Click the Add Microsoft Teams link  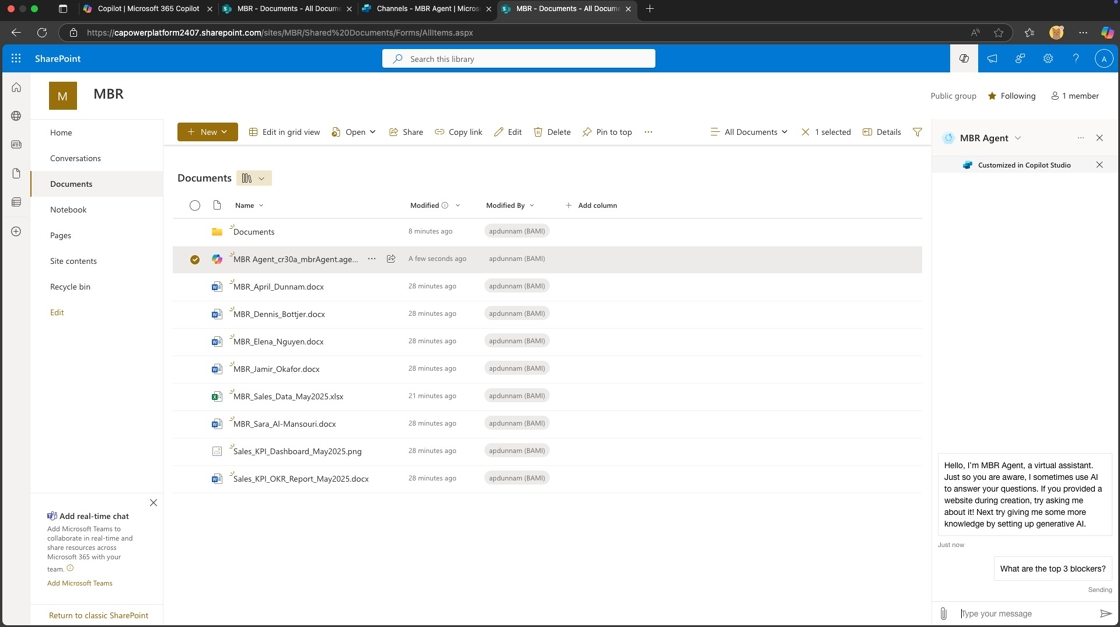click(80, 583)
